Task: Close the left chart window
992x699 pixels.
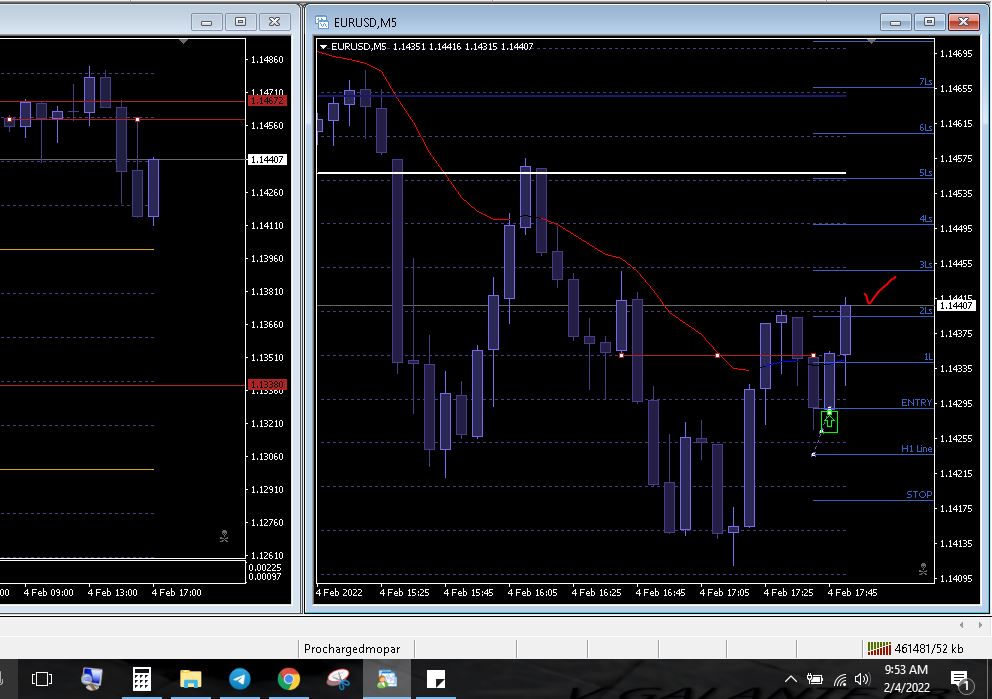Action: 275,22
